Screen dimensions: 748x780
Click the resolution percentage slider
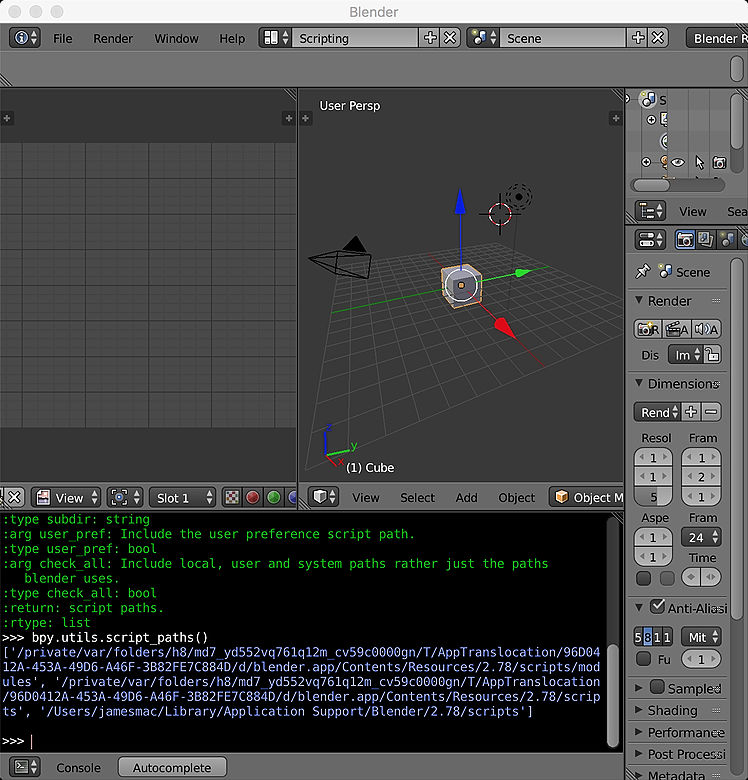click(x=653, y=497)
